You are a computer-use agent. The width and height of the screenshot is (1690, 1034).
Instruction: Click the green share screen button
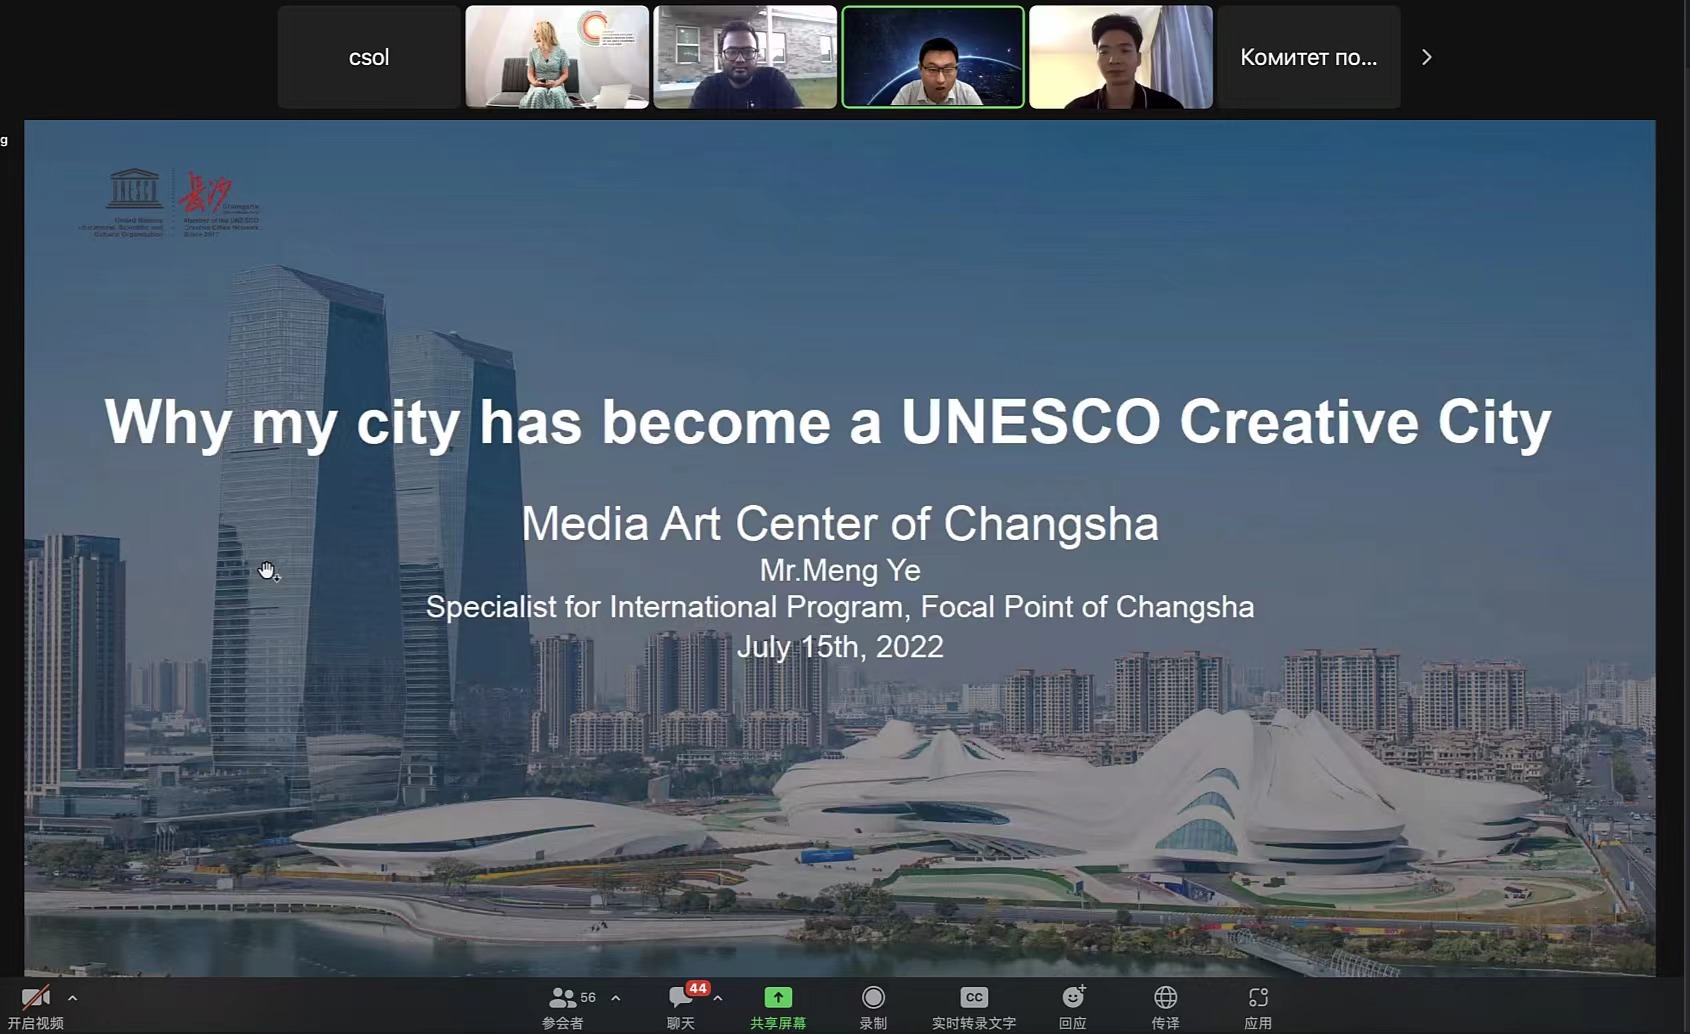click(778, 998)
